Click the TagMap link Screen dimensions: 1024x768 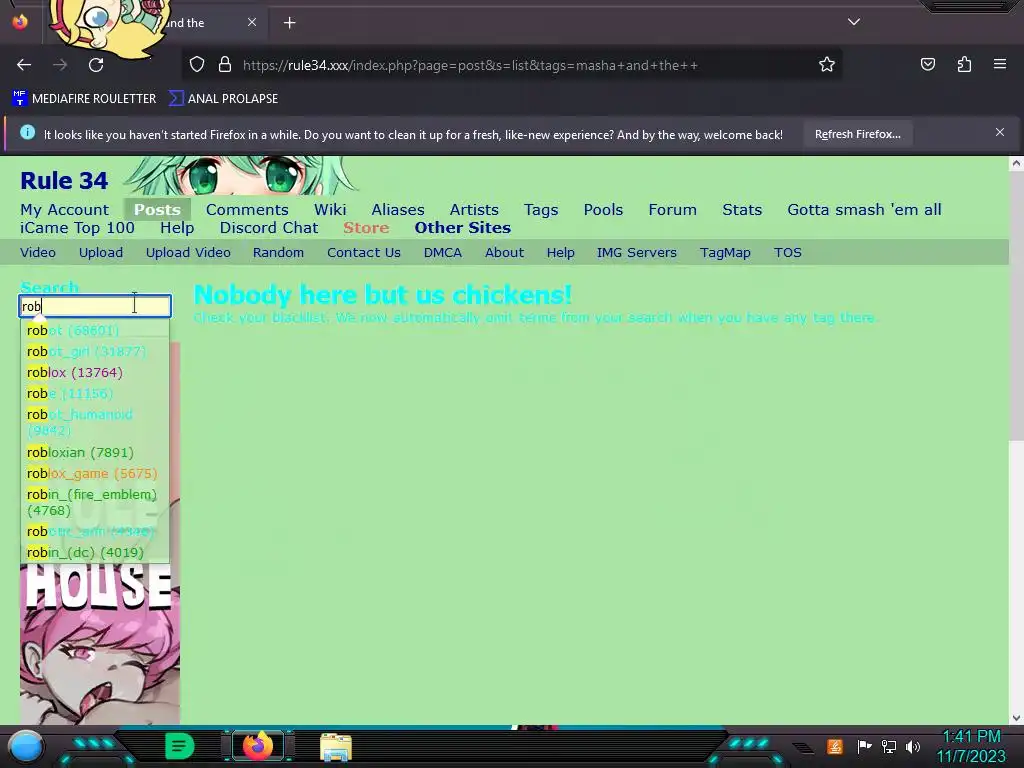click(725, 253)
